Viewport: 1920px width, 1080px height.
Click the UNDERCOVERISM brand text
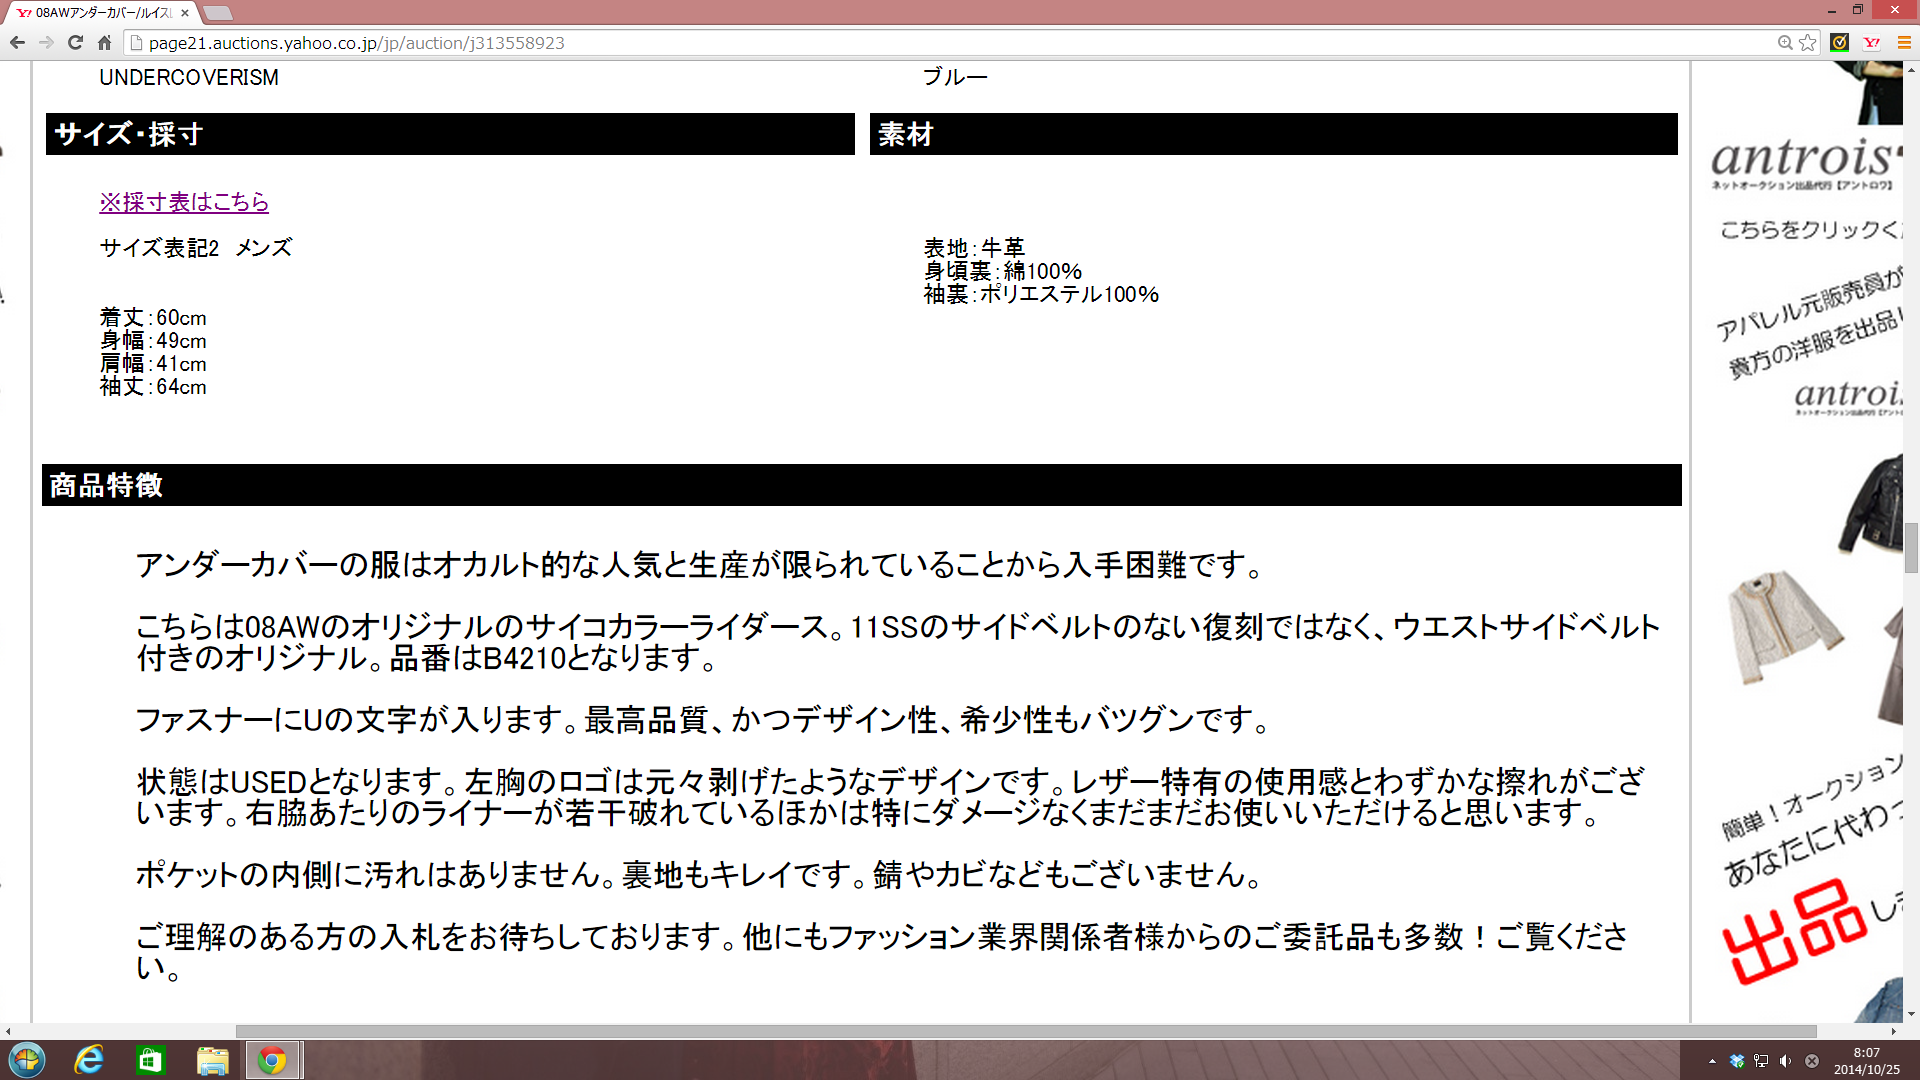(x=189, y=78)
